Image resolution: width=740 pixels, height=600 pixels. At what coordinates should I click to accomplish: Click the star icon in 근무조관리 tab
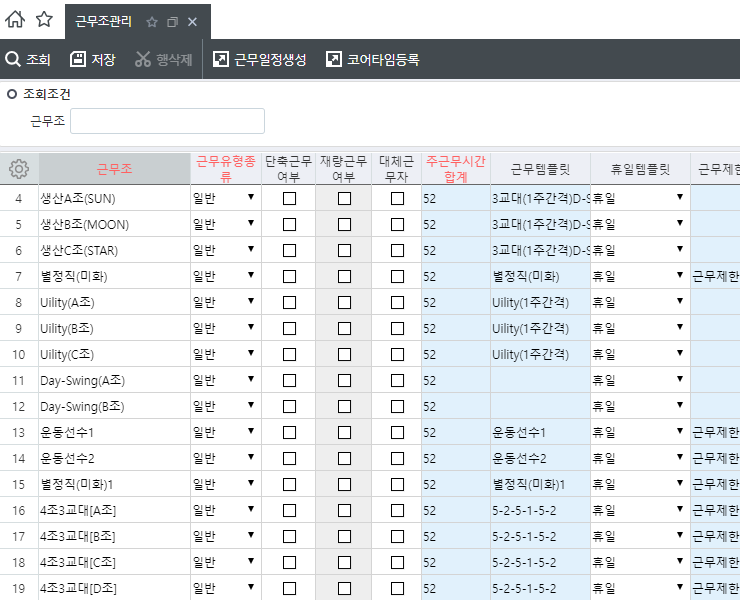(152, 21)
